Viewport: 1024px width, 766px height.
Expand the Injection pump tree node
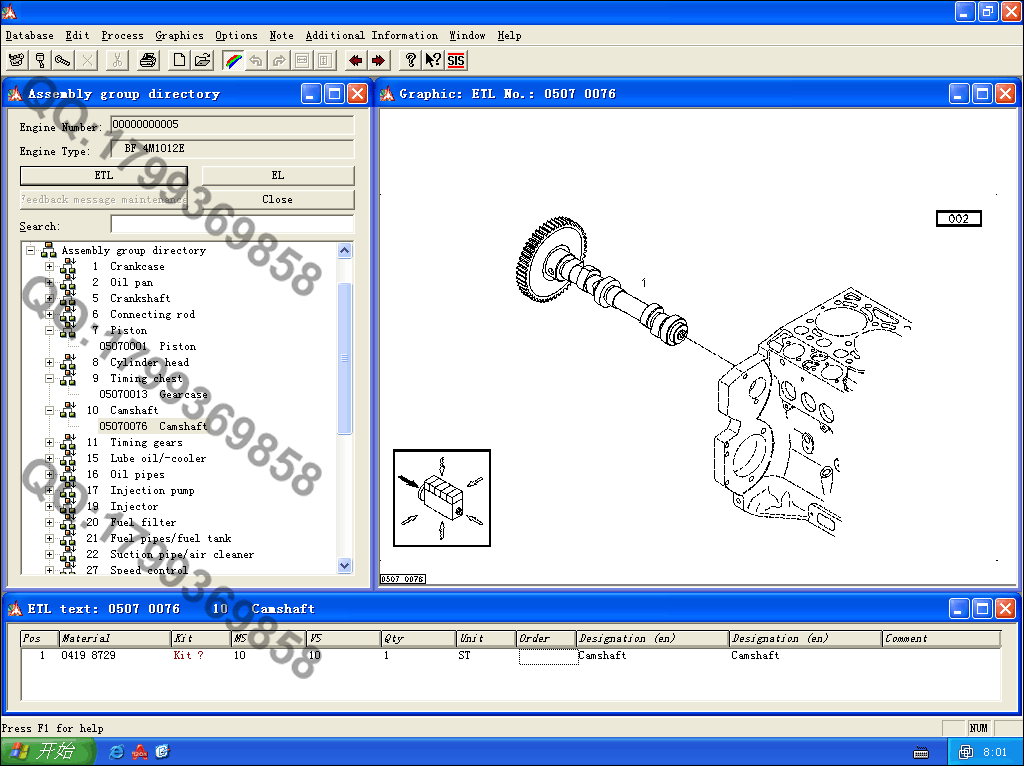[x=49, y=491]
